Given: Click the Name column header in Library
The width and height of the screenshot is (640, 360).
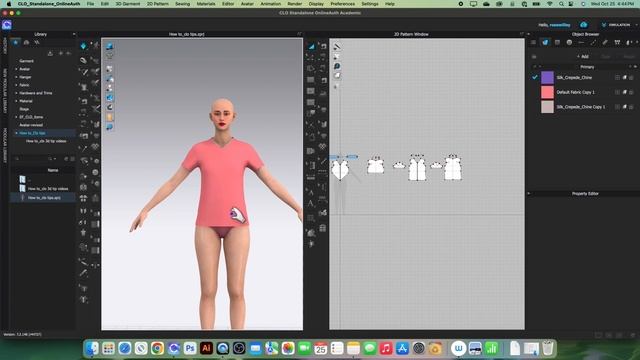Looking at the screenshot, I should [x=53, y=170].
